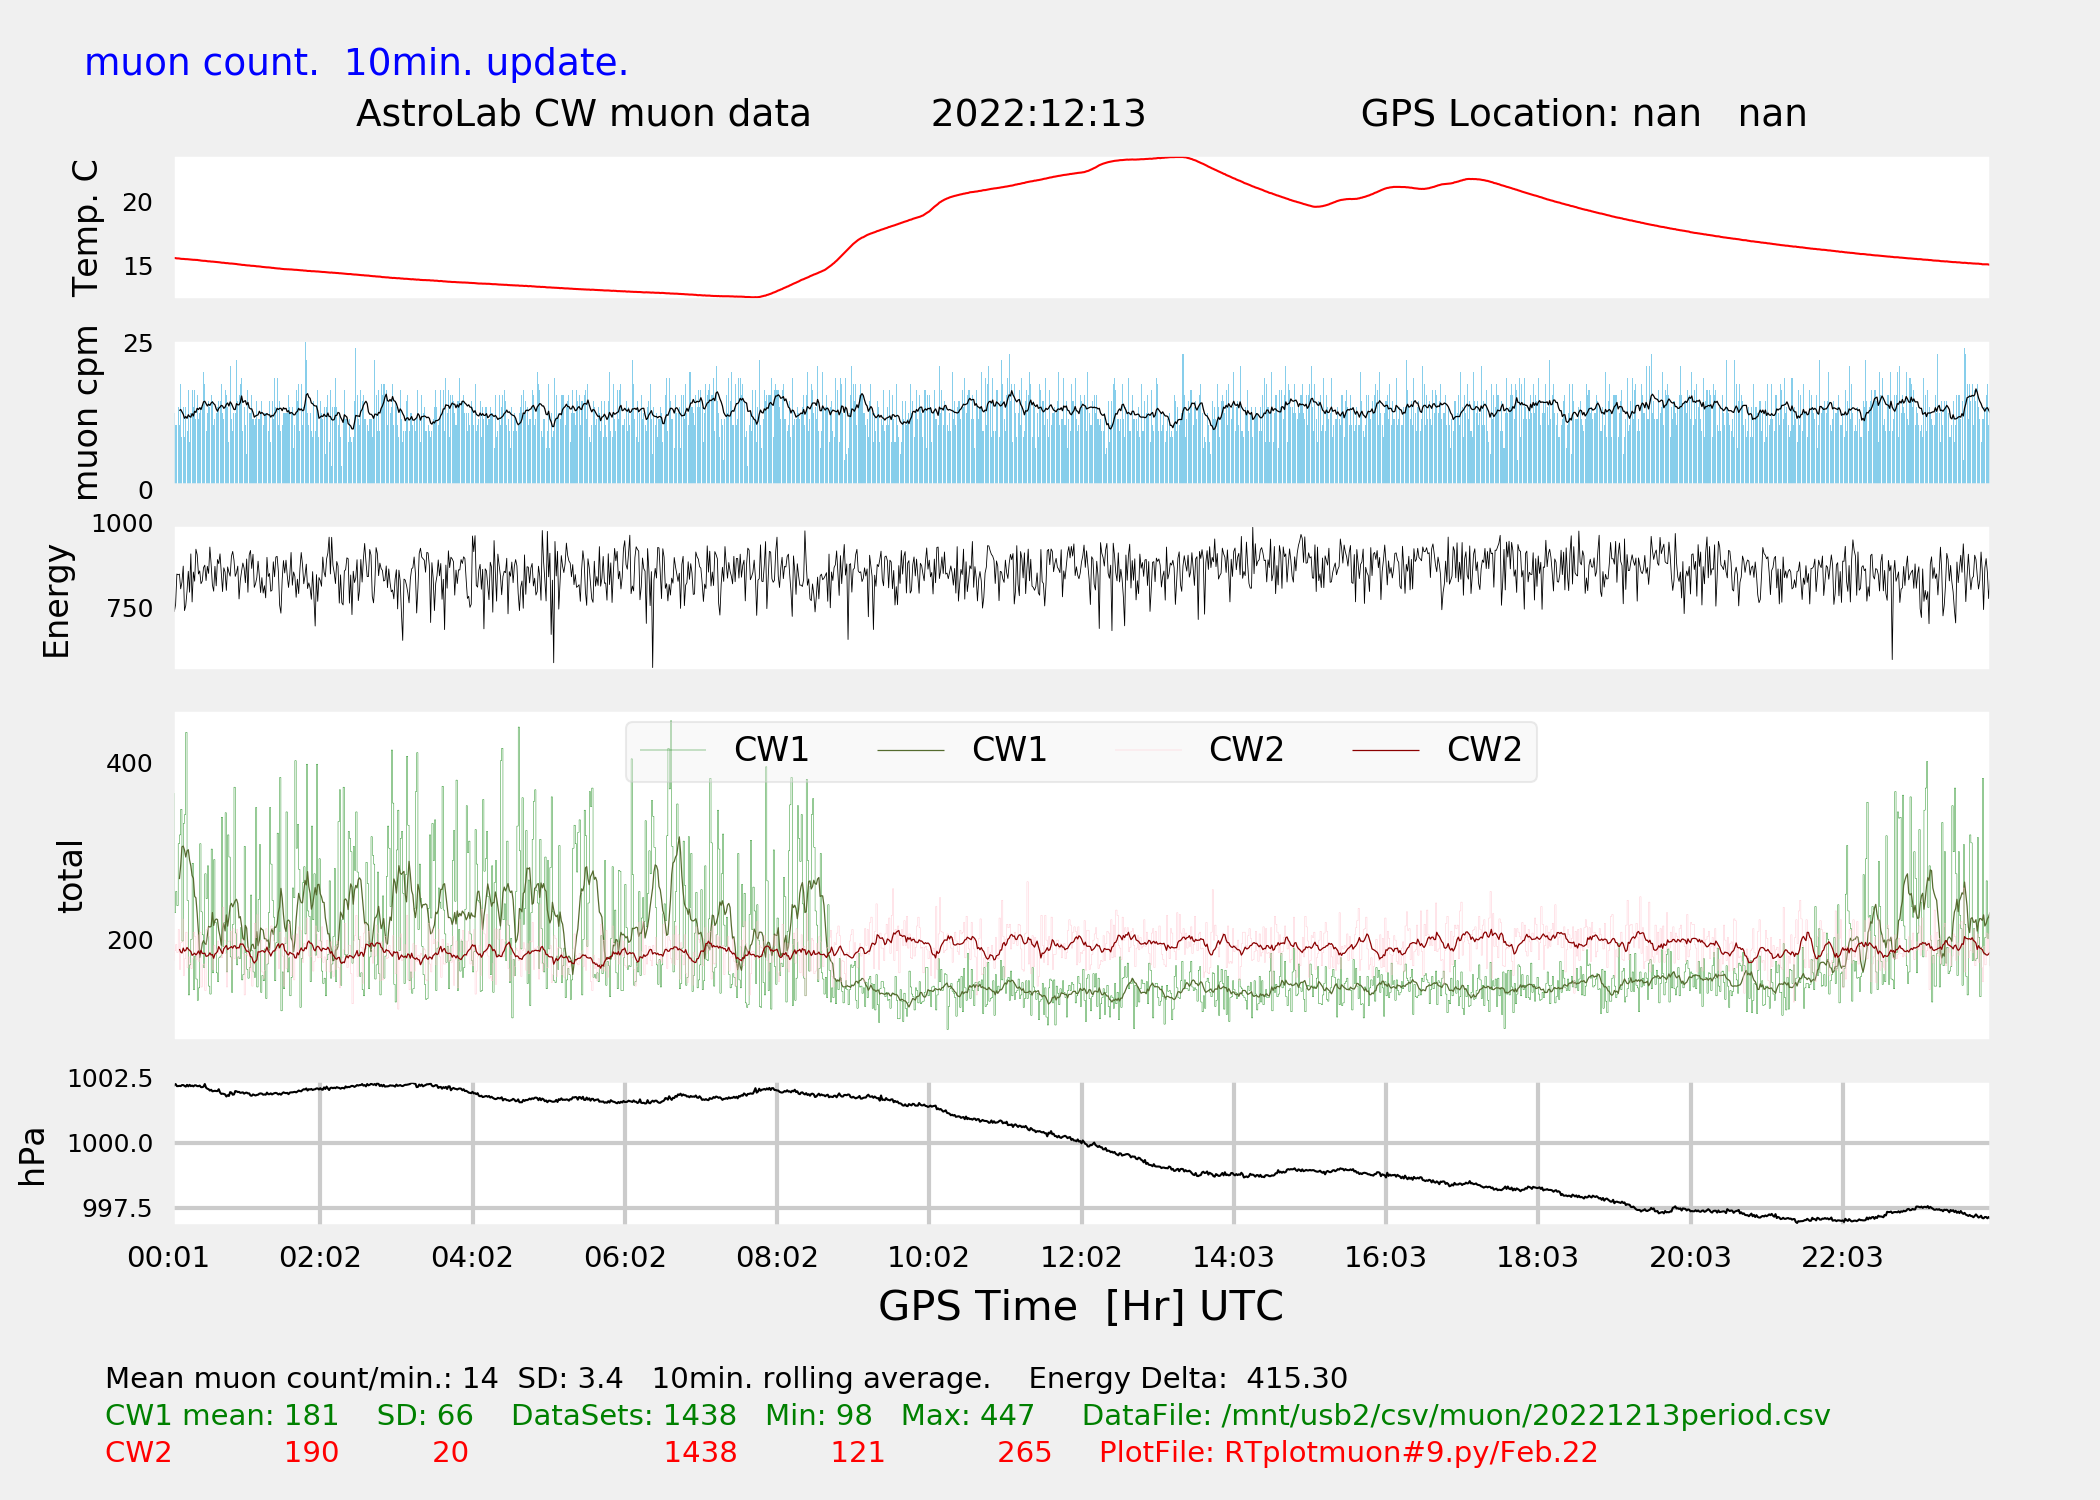
Task: Click the date text 2022:12:13
Action: (1038, 114)
